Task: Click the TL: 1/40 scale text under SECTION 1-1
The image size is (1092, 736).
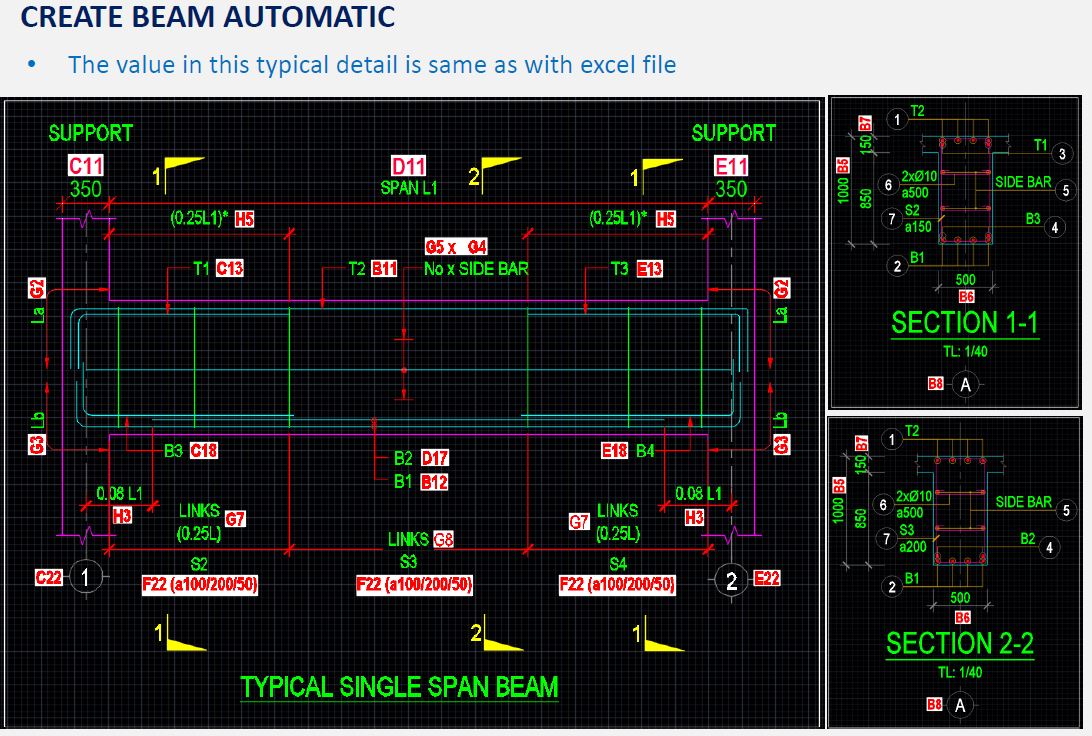Action: click(x=965, y=352)
